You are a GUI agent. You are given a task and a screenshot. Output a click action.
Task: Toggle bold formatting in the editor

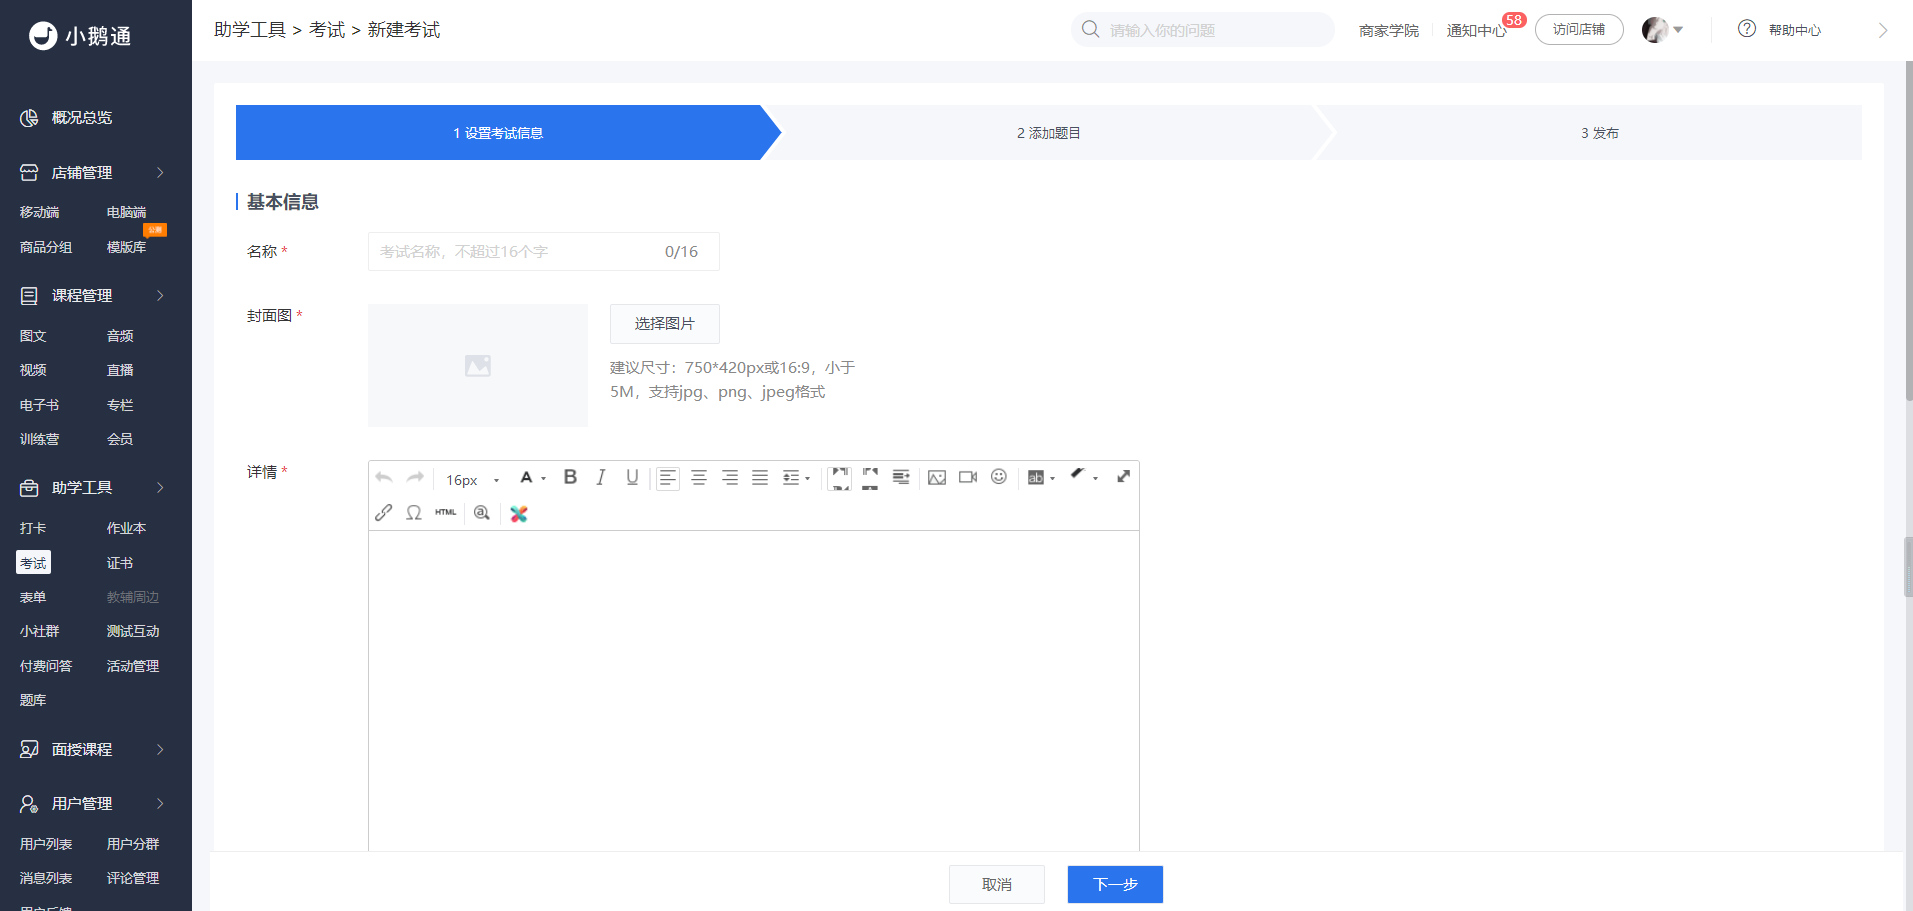[570, 477]
